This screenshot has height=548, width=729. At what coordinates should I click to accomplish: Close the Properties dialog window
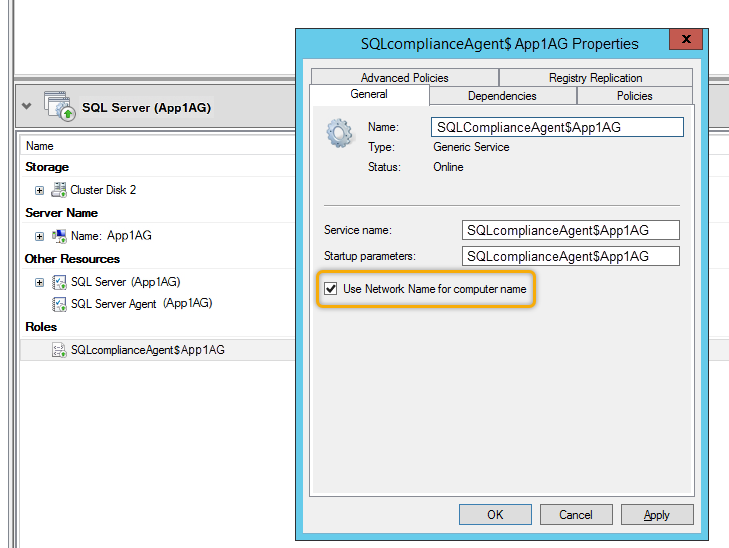686,39
